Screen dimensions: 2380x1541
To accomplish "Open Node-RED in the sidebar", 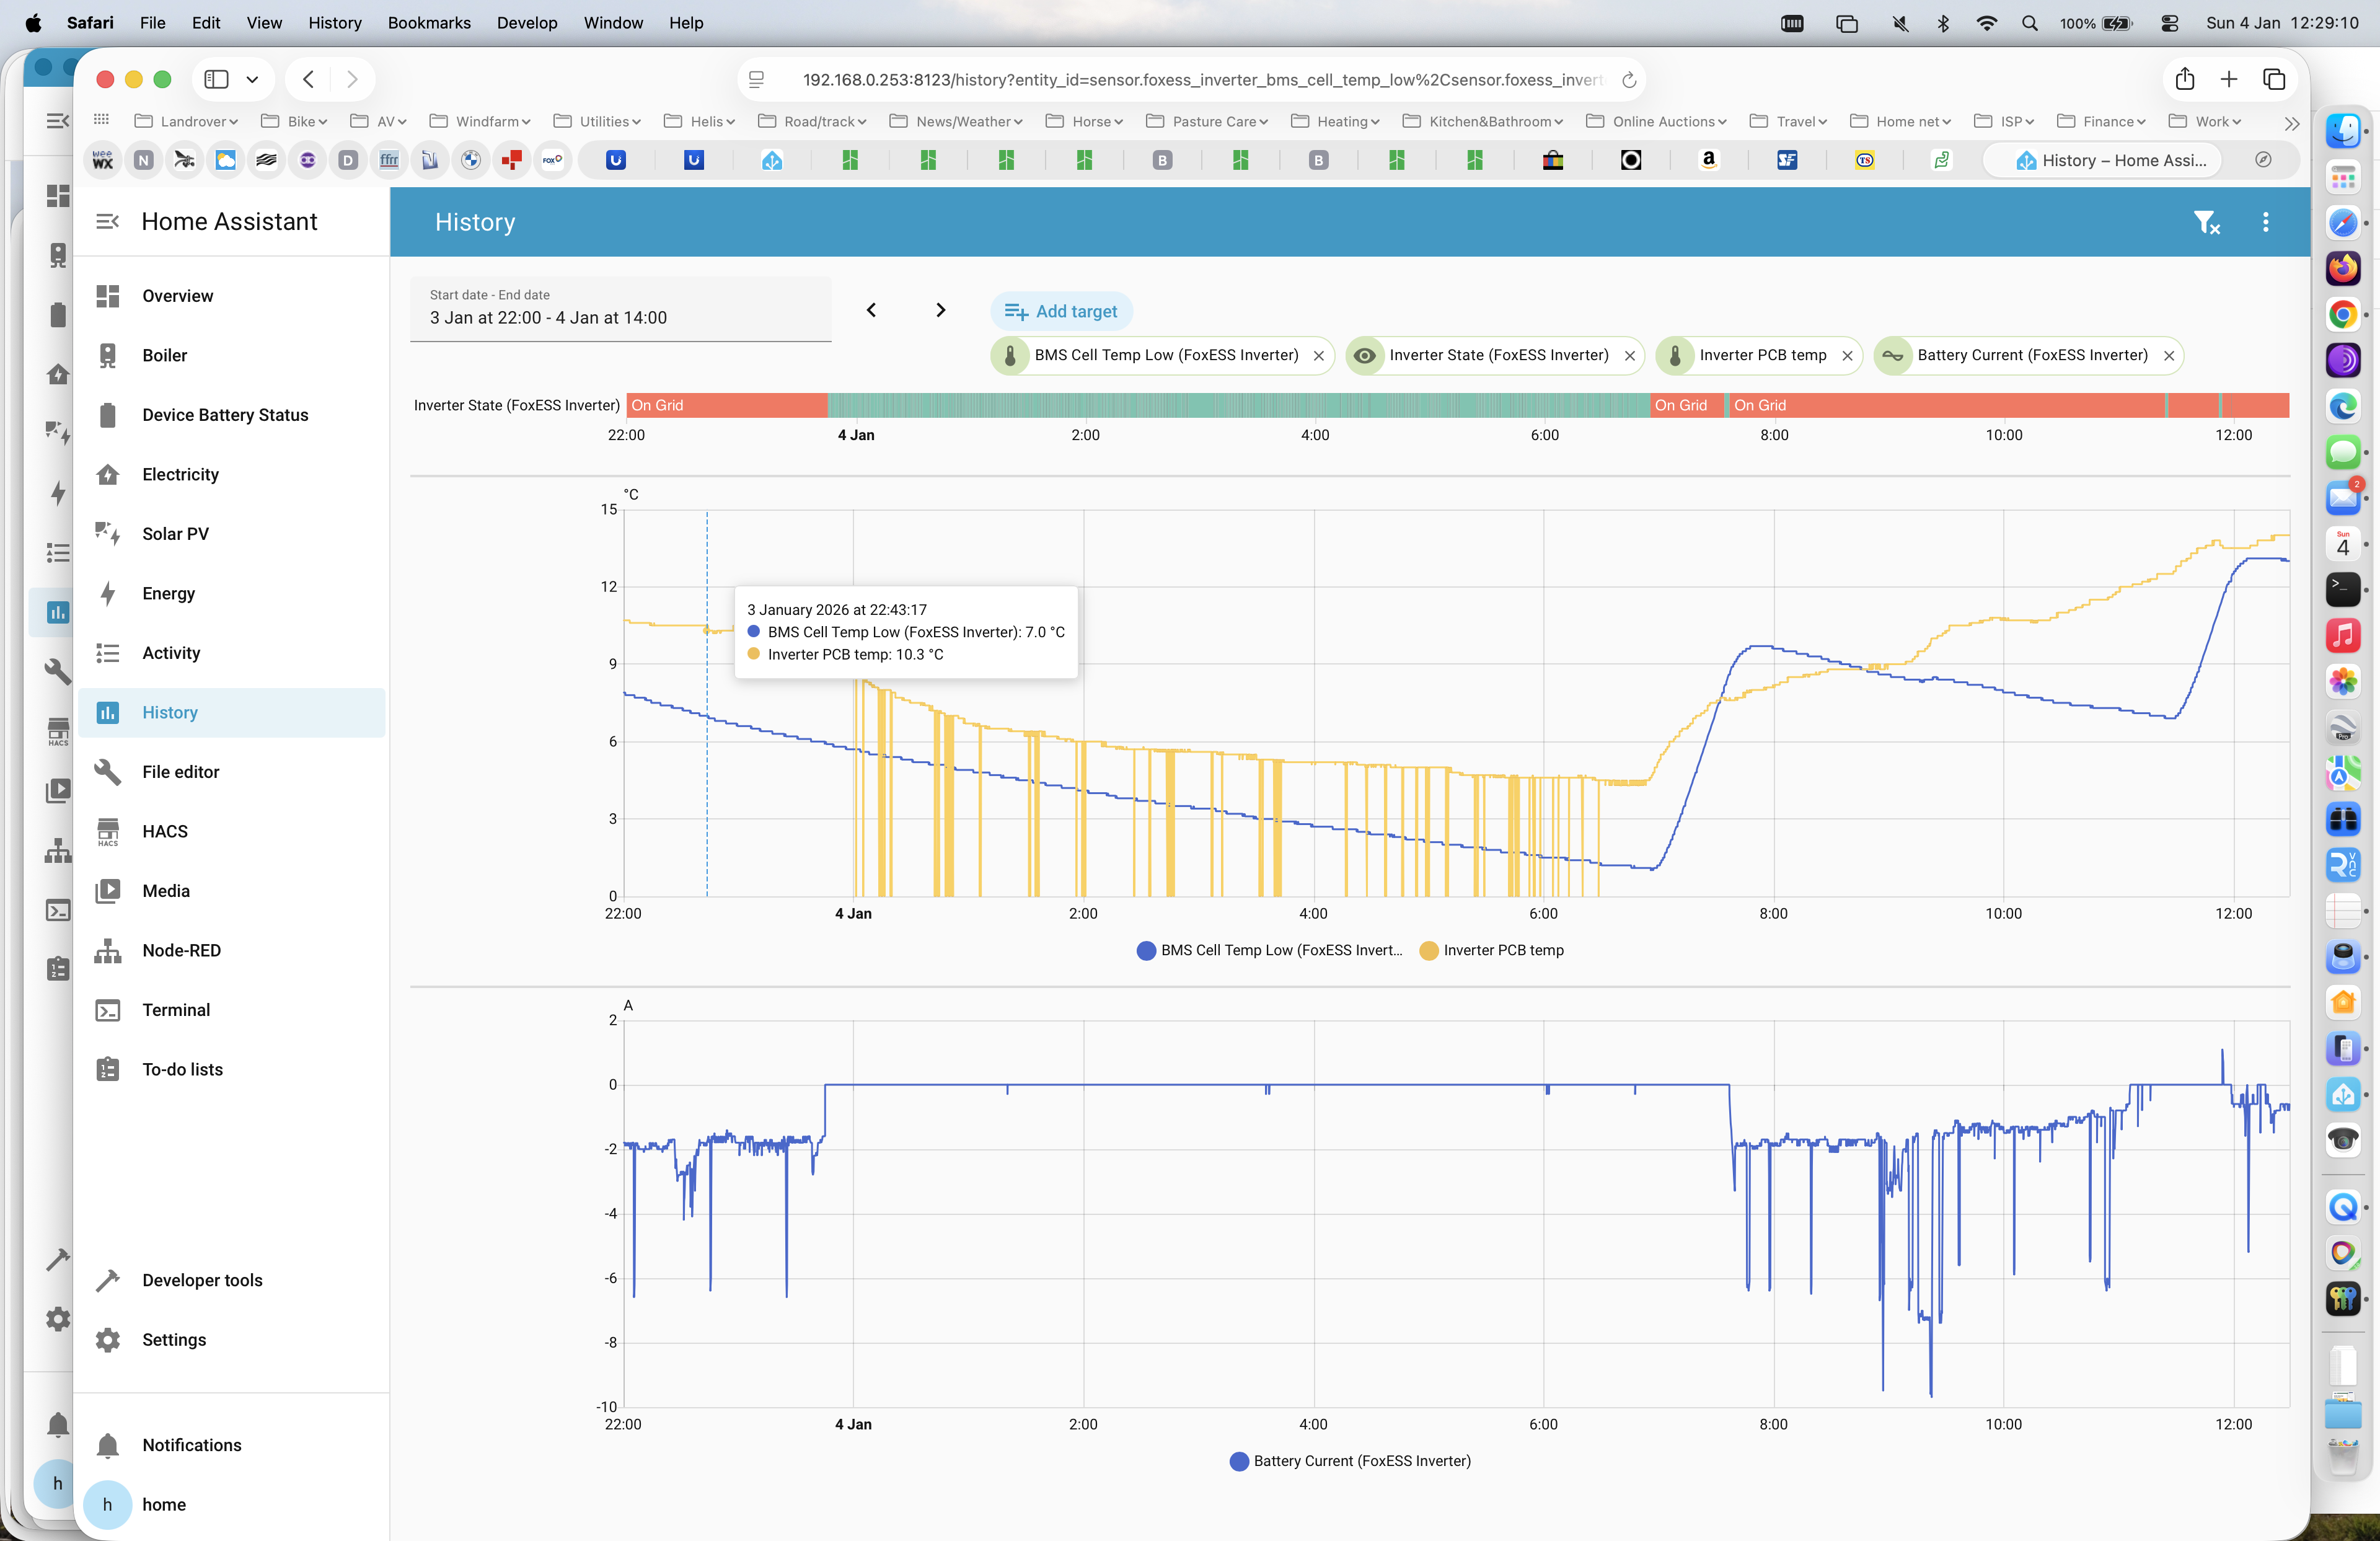I will pos(181,950).
